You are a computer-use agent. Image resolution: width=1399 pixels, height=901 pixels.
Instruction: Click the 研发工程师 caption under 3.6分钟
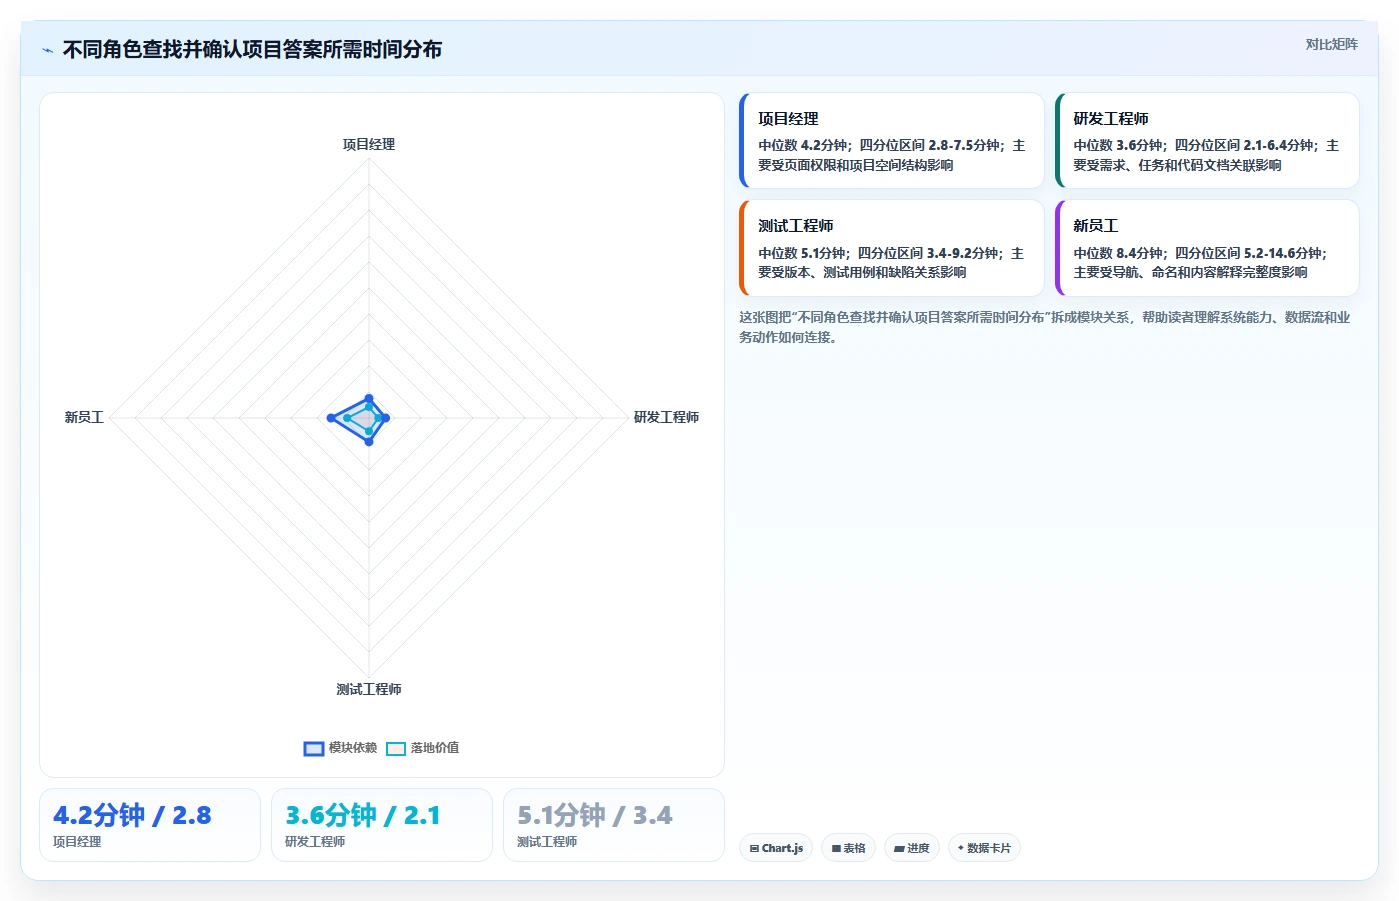click(315, 842)
